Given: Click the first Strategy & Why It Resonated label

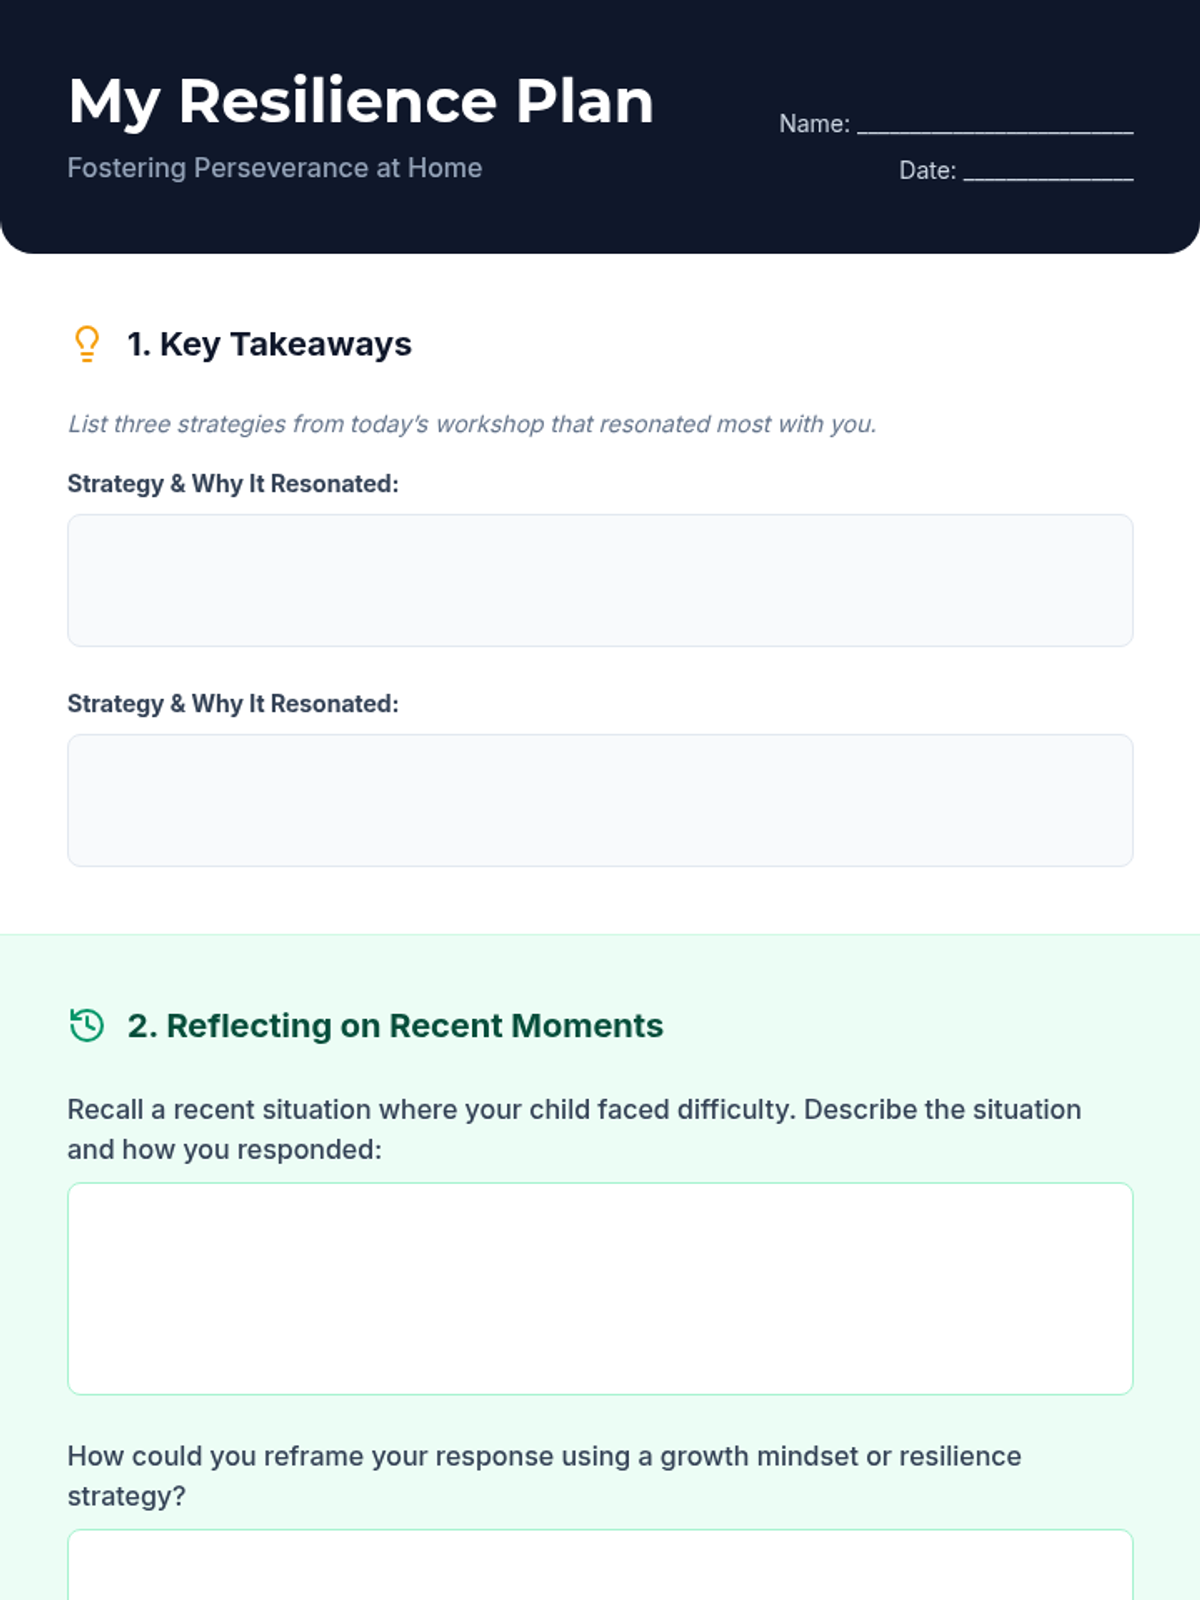Looking at the screenshot, I should tap(233, 484).
